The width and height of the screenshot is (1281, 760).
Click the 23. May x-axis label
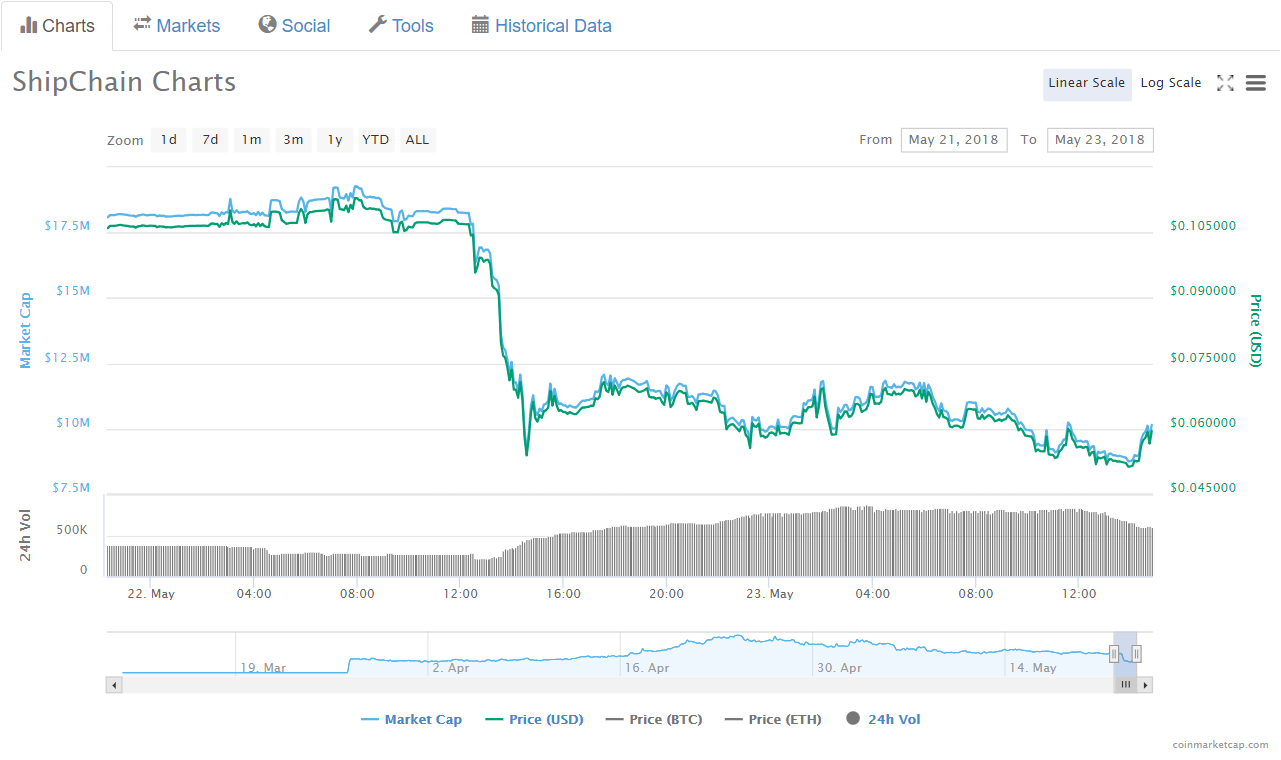coord(770,594)
